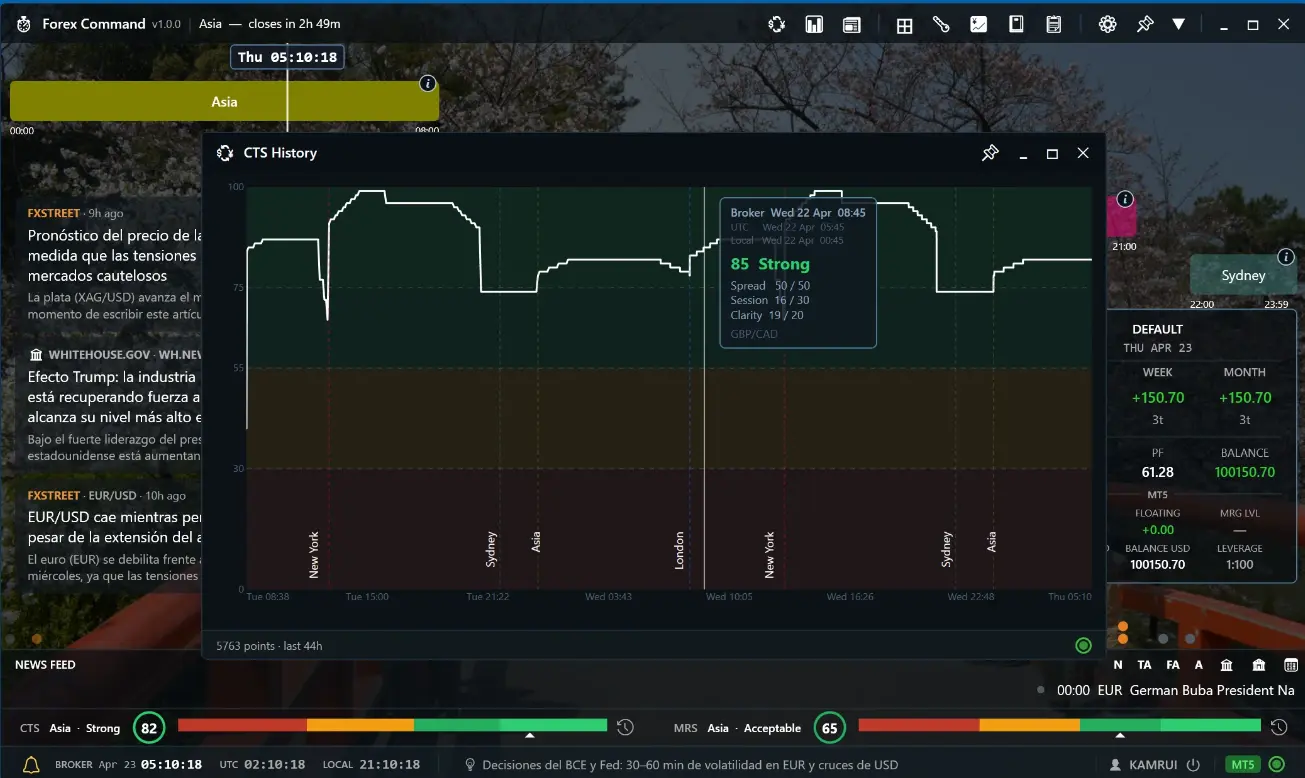The width and height of the screenshot is (1305, 778).
Task: Open the Efecto Trump news headline
Action: click(x=115, y=397)
